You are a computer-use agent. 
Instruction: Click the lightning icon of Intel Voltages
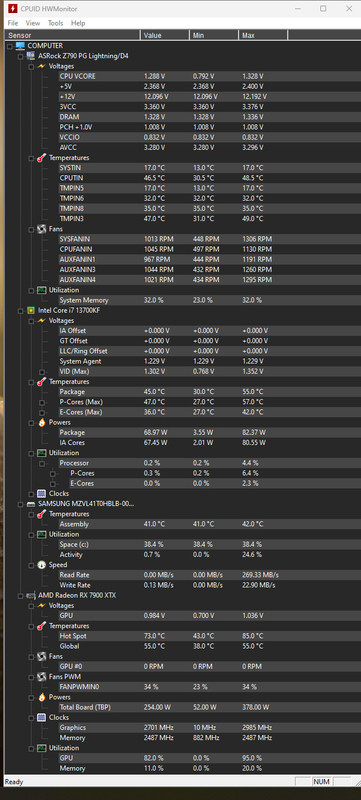41,320
